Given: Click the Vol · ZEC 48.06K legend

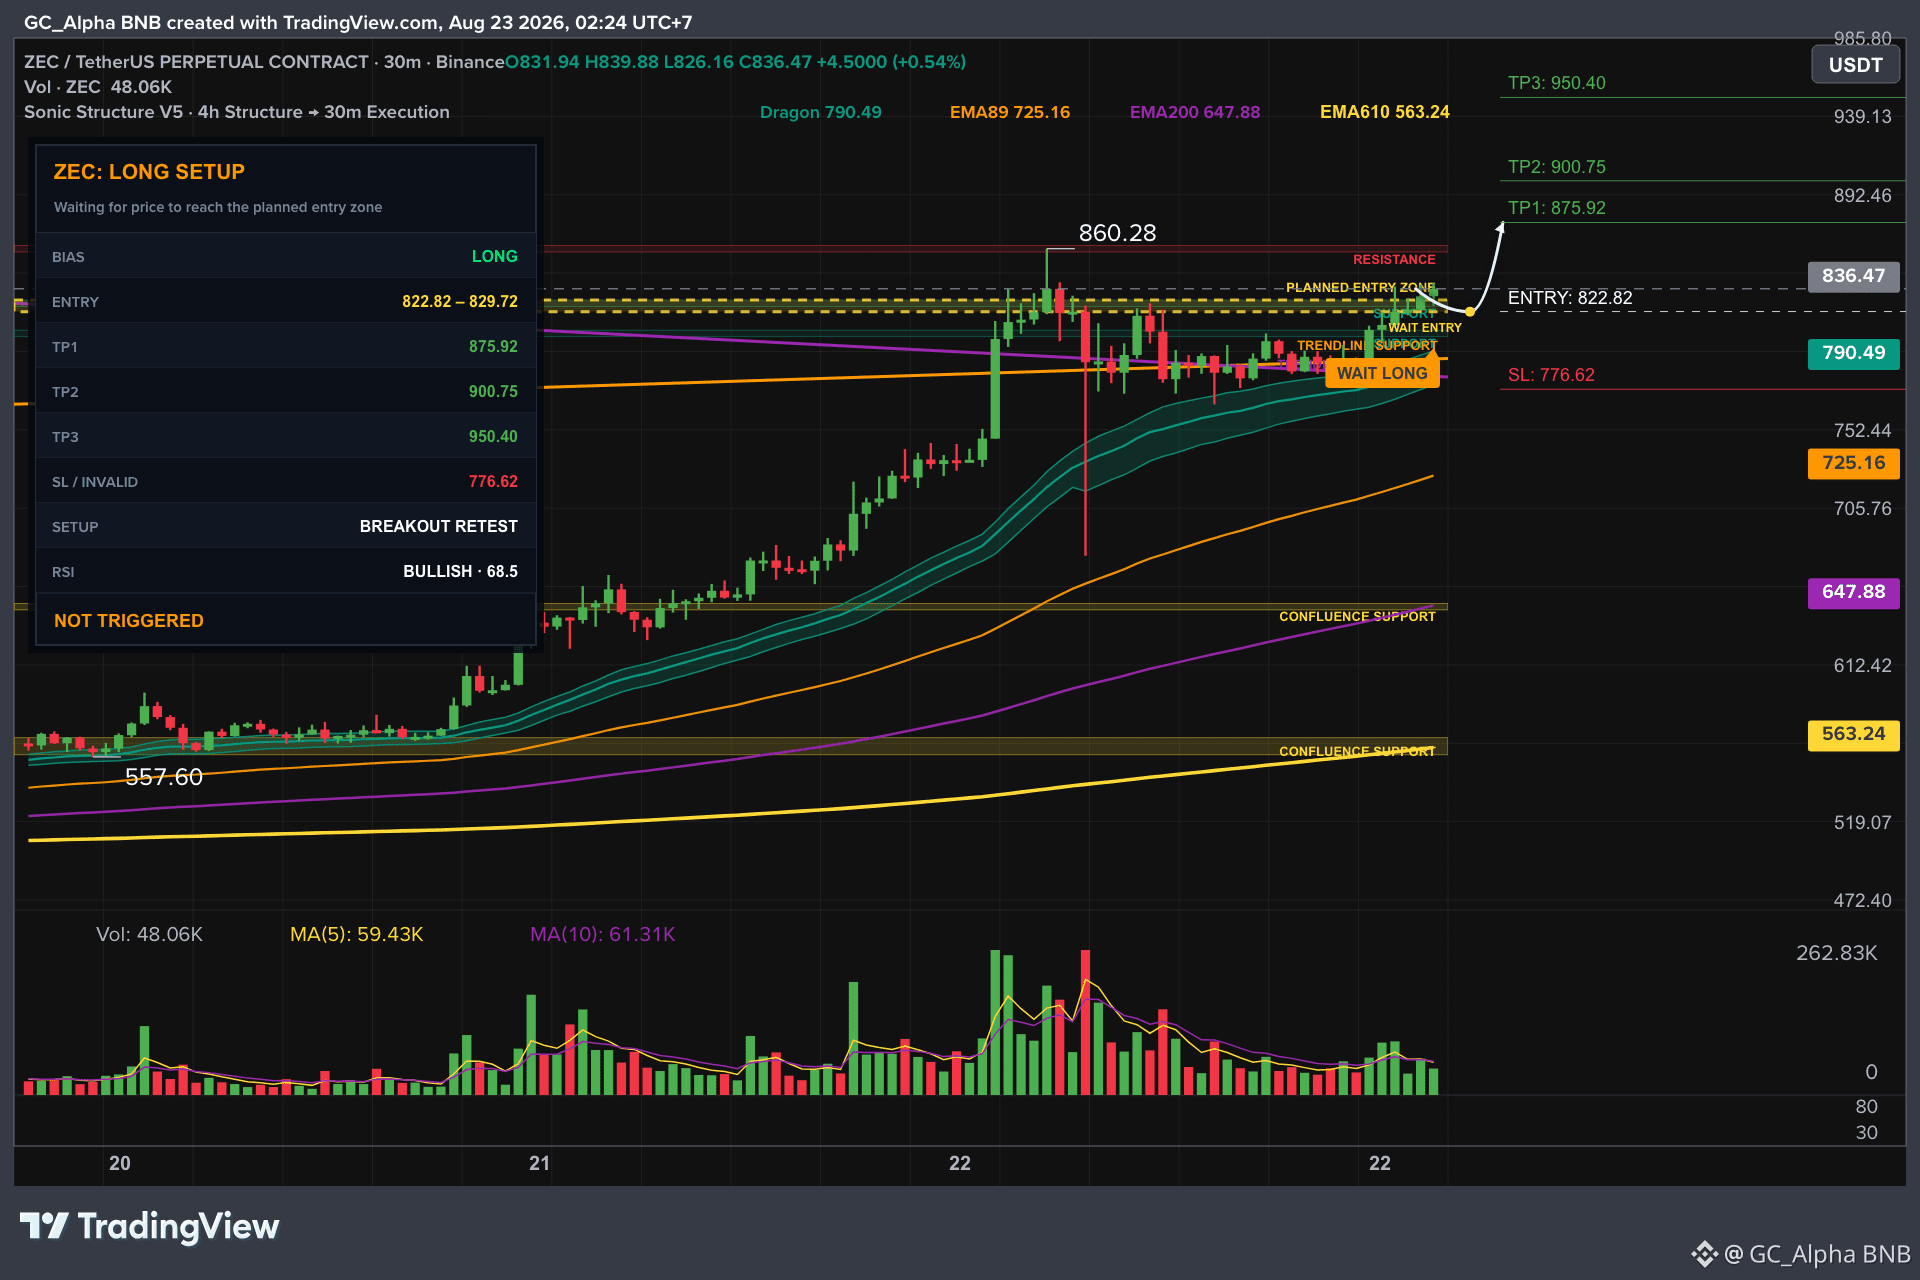Looking at the screenshot, I should pyautogui.click(x=98, y=87).
